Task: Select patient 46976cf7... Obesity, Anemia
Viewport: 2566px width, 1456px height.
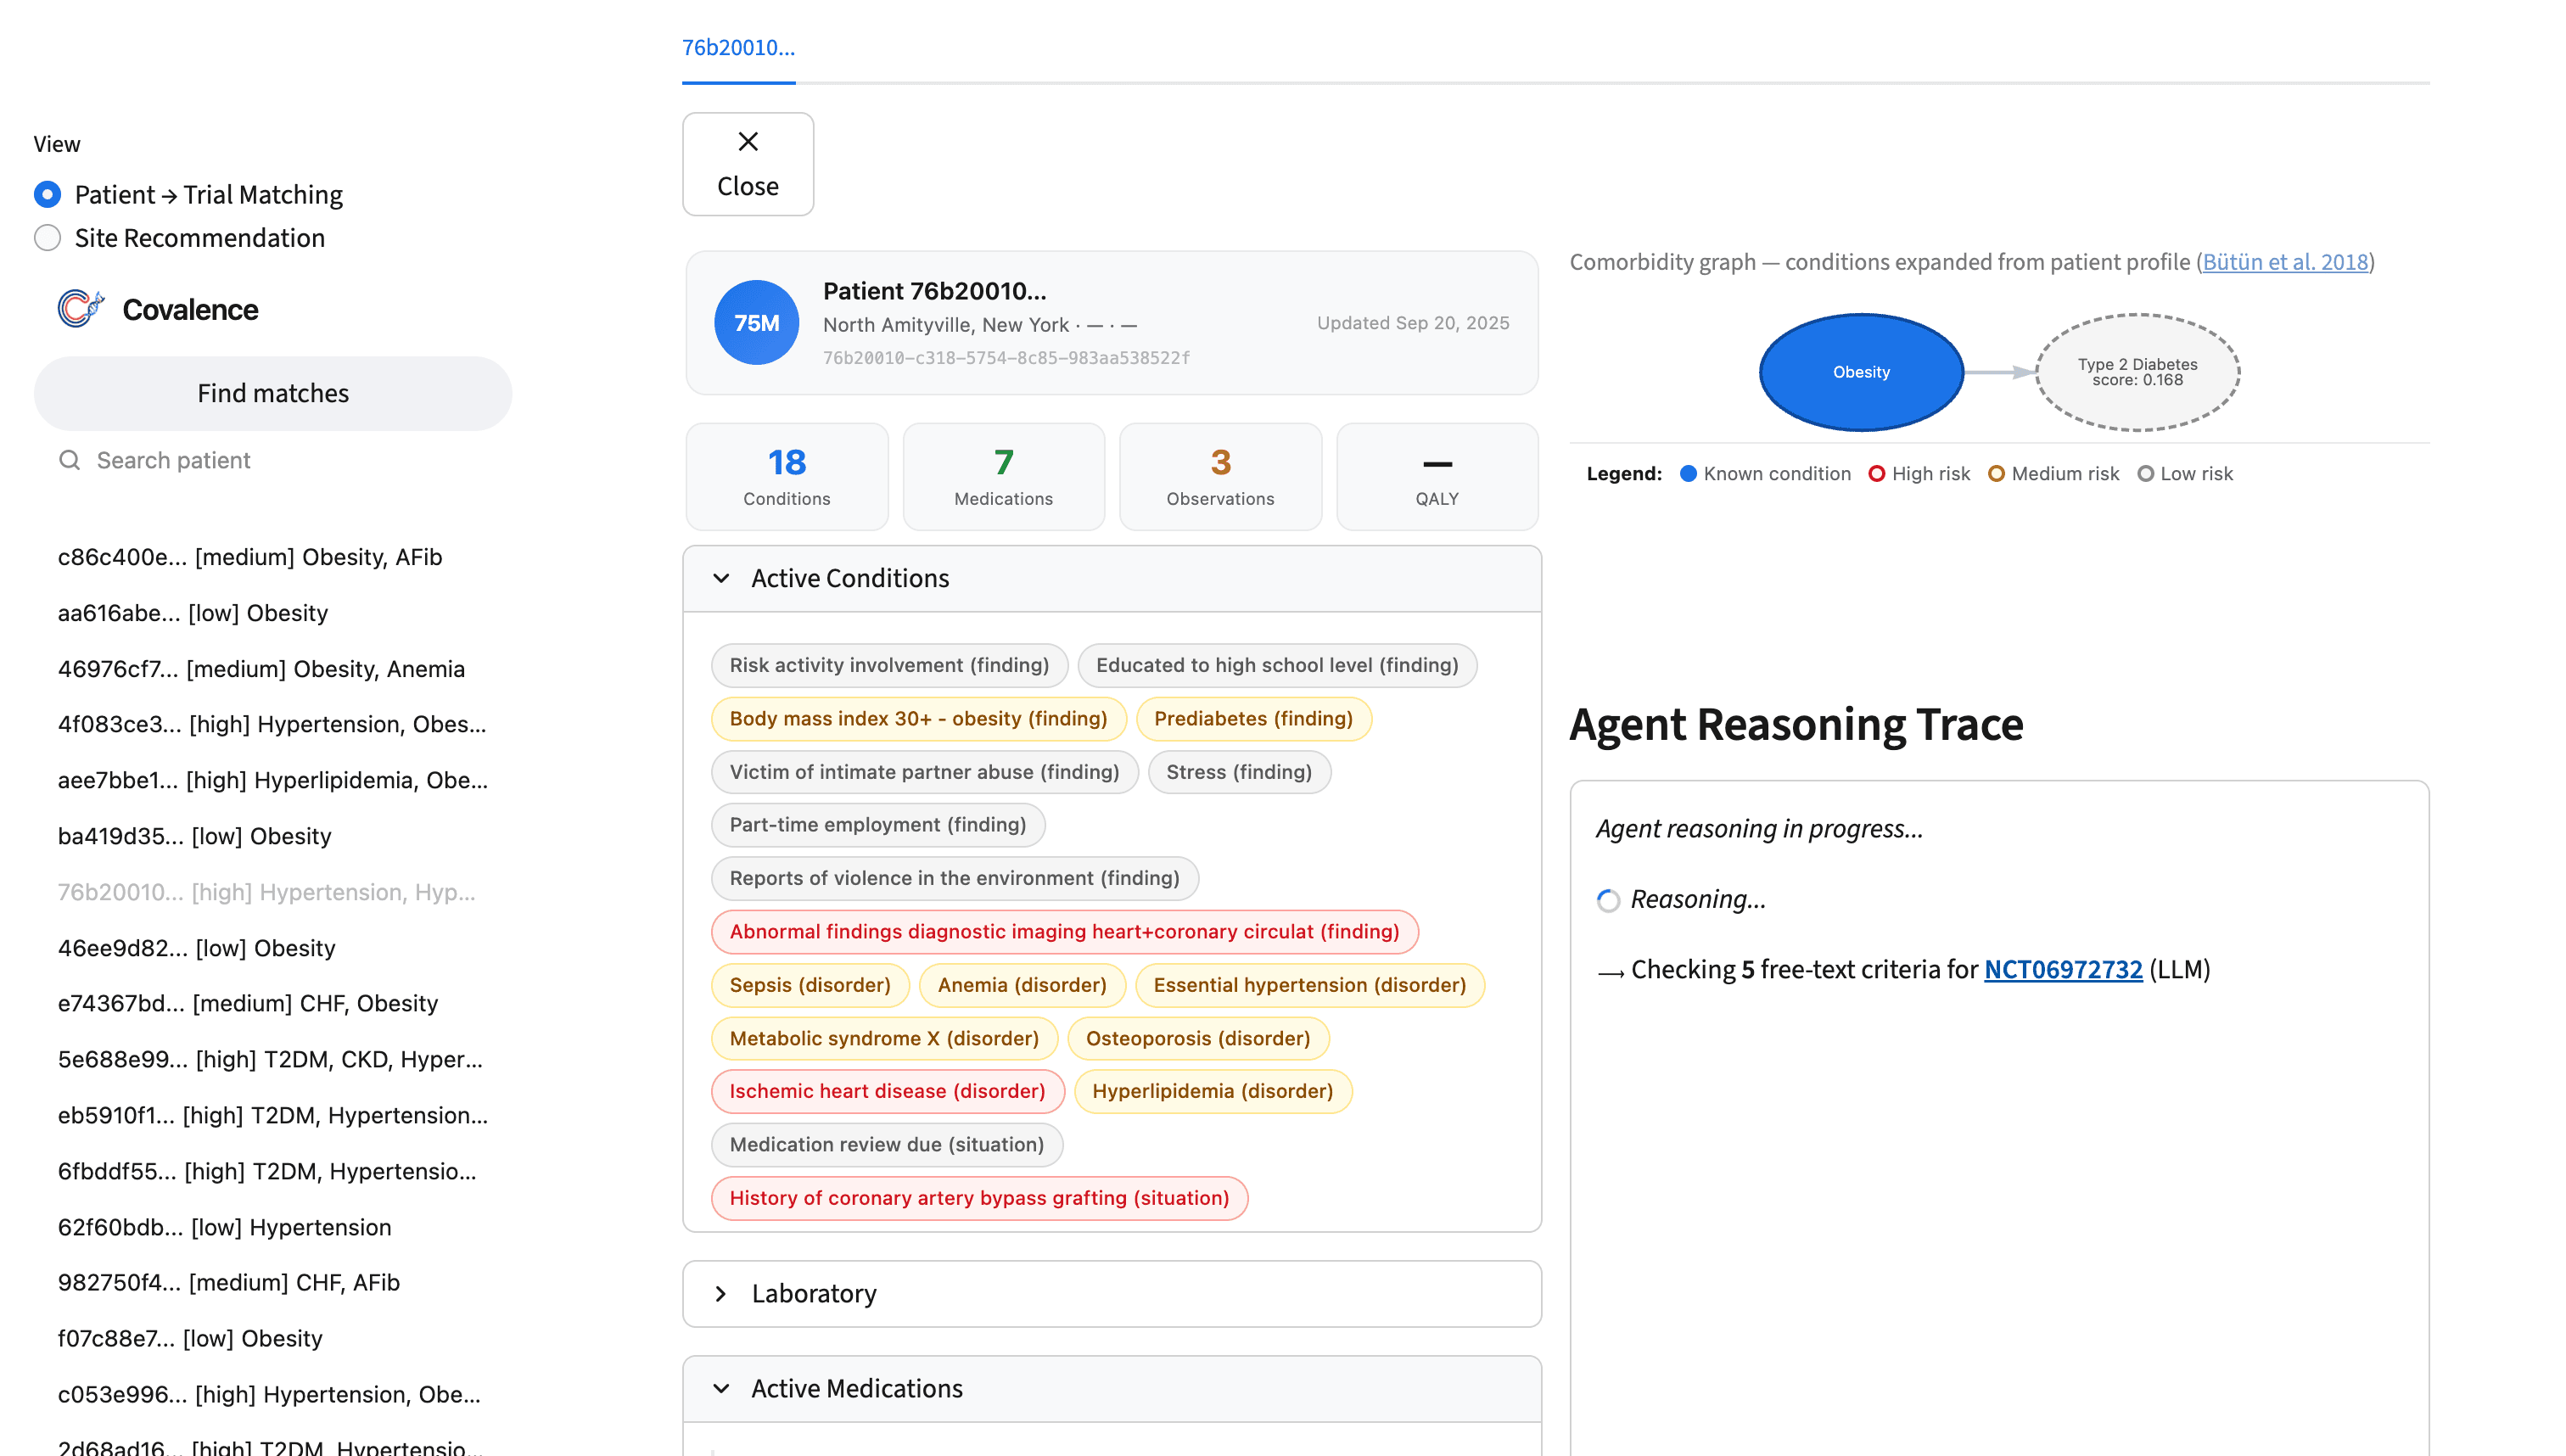Action: click(261, 669)
